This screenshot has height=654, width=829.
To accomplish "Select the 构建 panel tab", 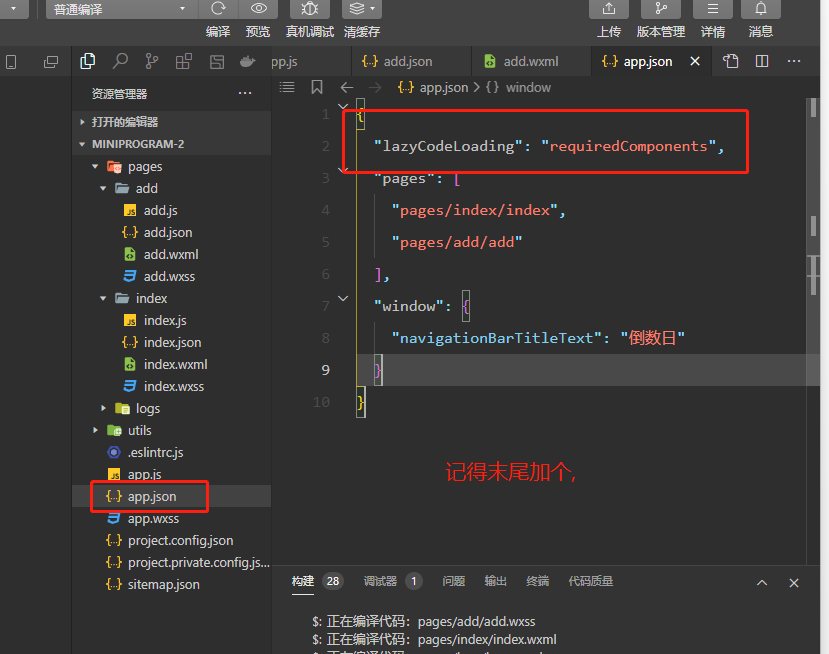I will tap(303, 582).
